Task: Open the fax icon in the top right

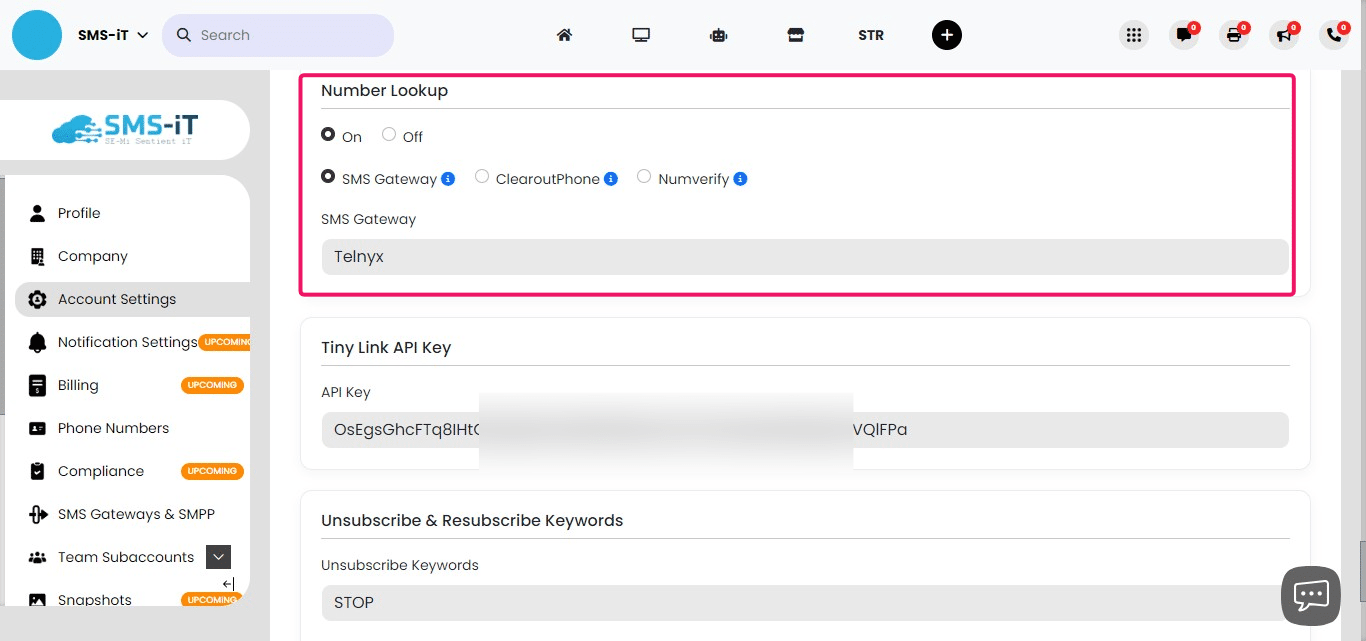Action: pos(1234,34)
